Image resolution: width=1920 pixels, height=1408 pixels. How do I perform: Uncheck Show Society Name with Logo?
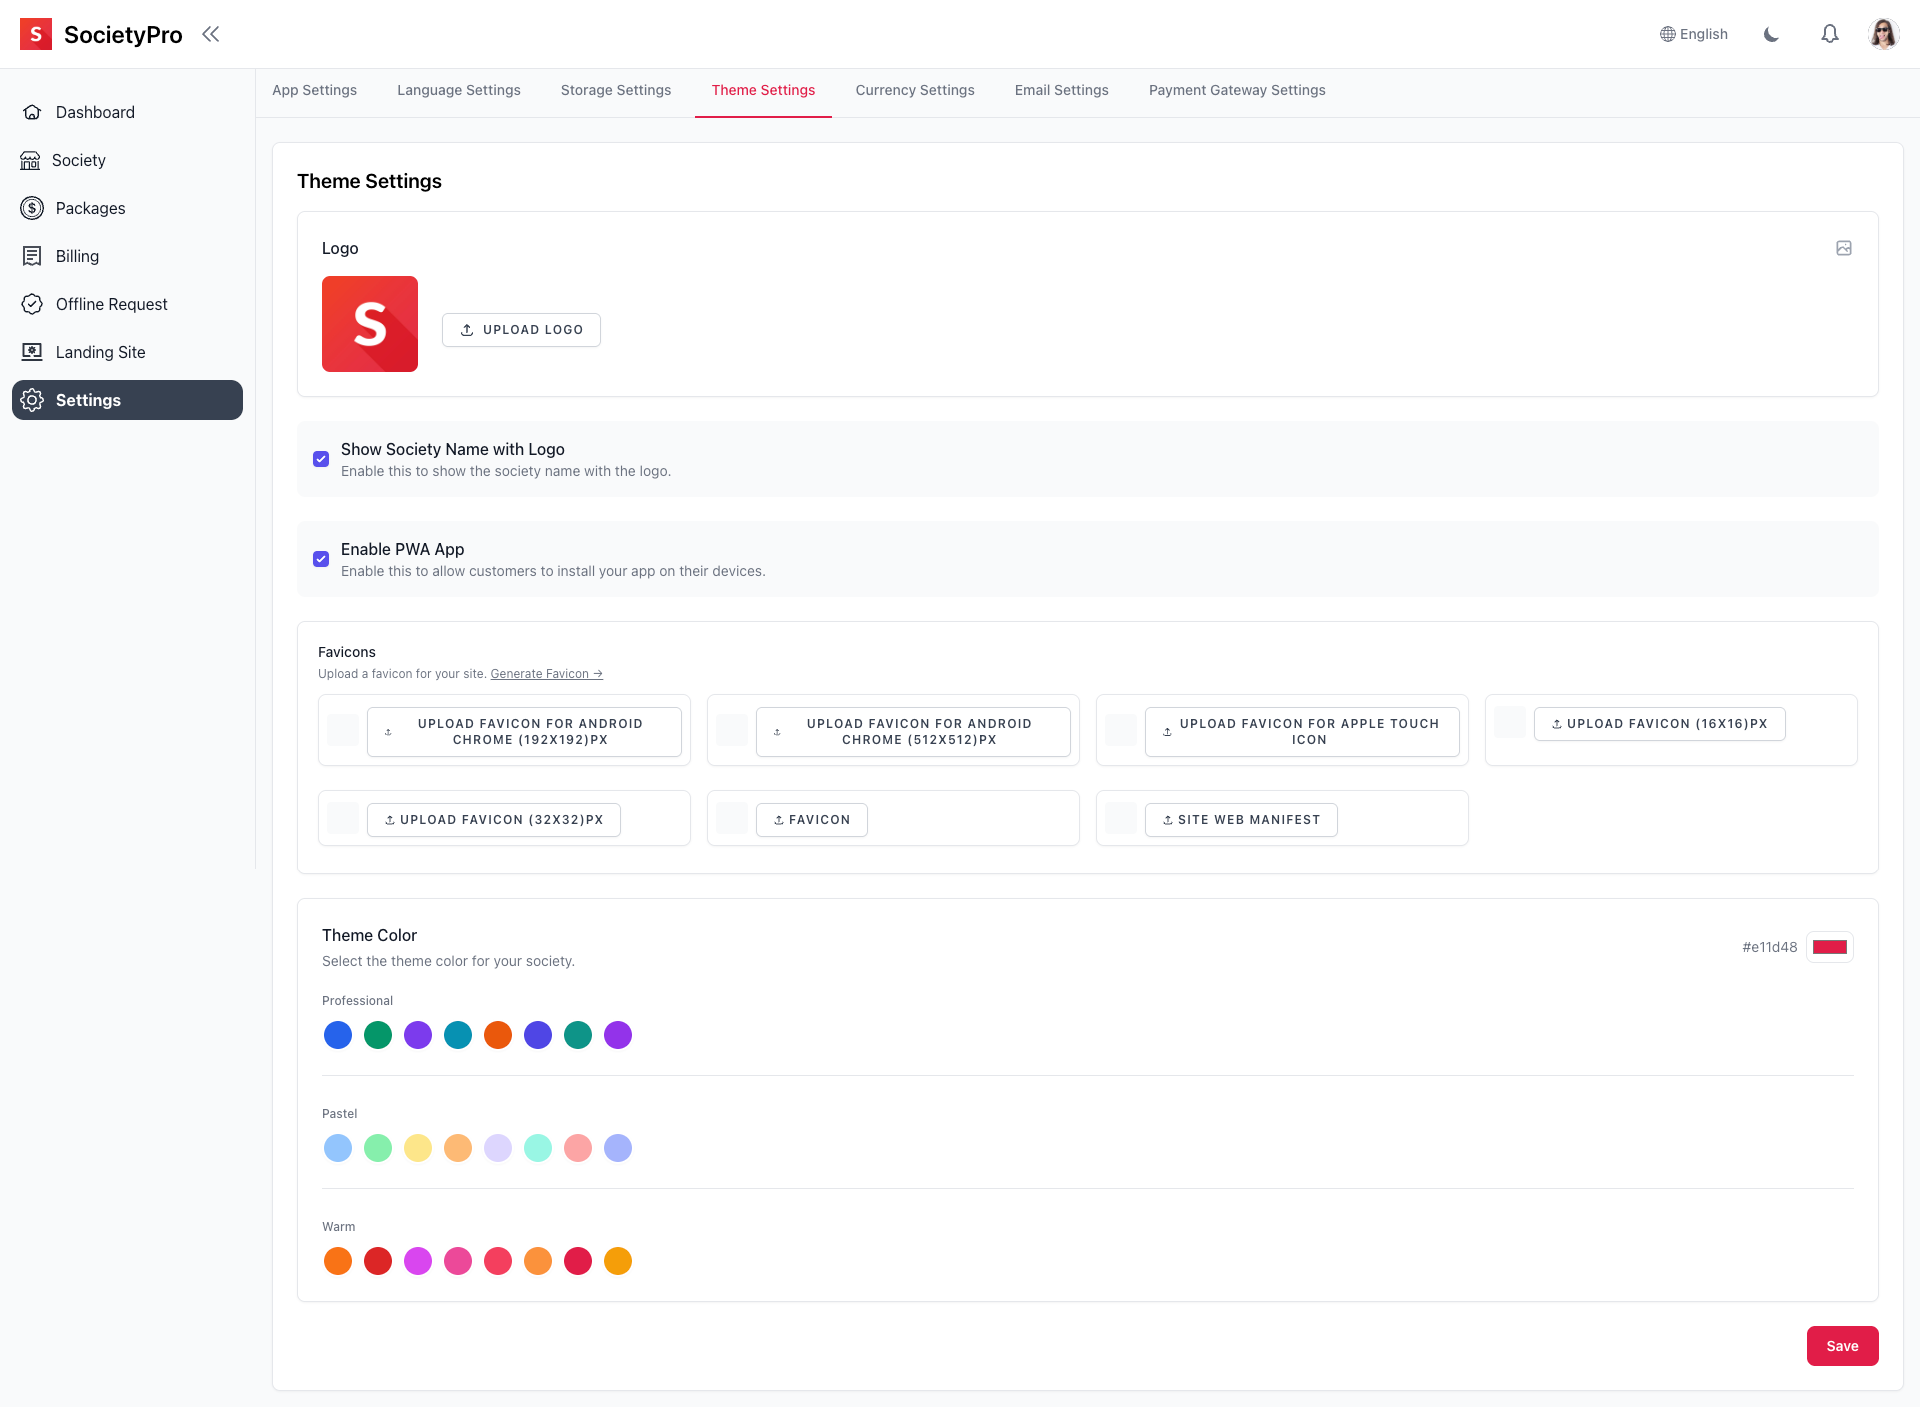click(x=321, y=459)
